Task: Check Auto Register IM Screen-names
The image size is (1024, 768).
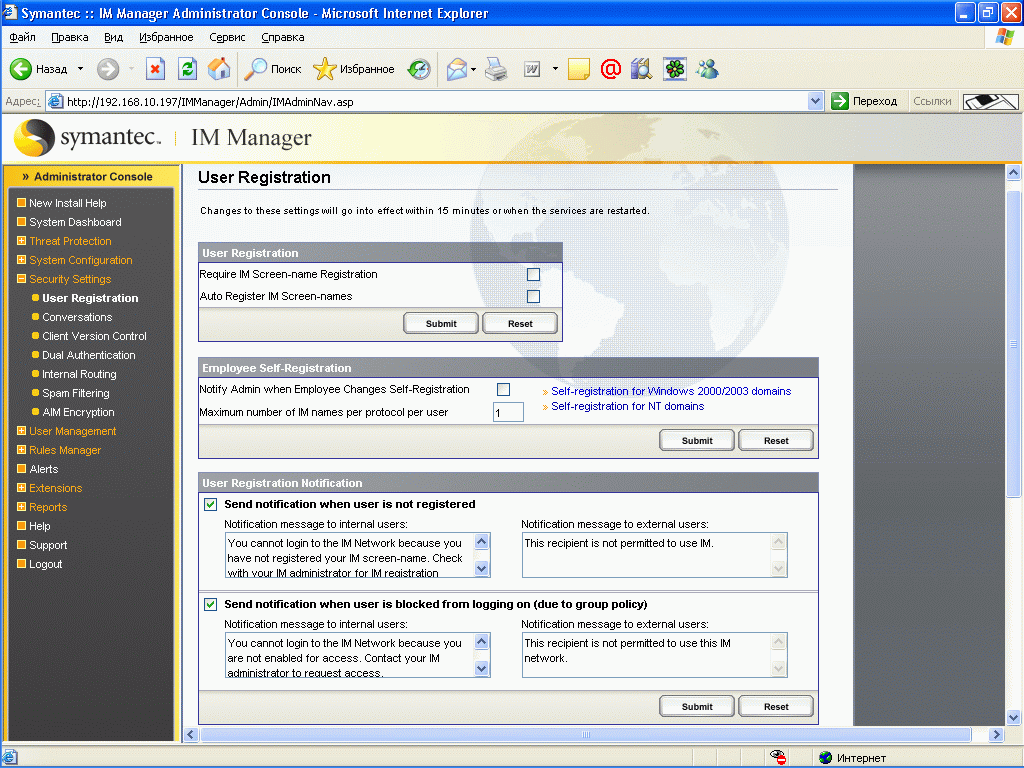Action: pyautogui.click(x=533, y=296)
